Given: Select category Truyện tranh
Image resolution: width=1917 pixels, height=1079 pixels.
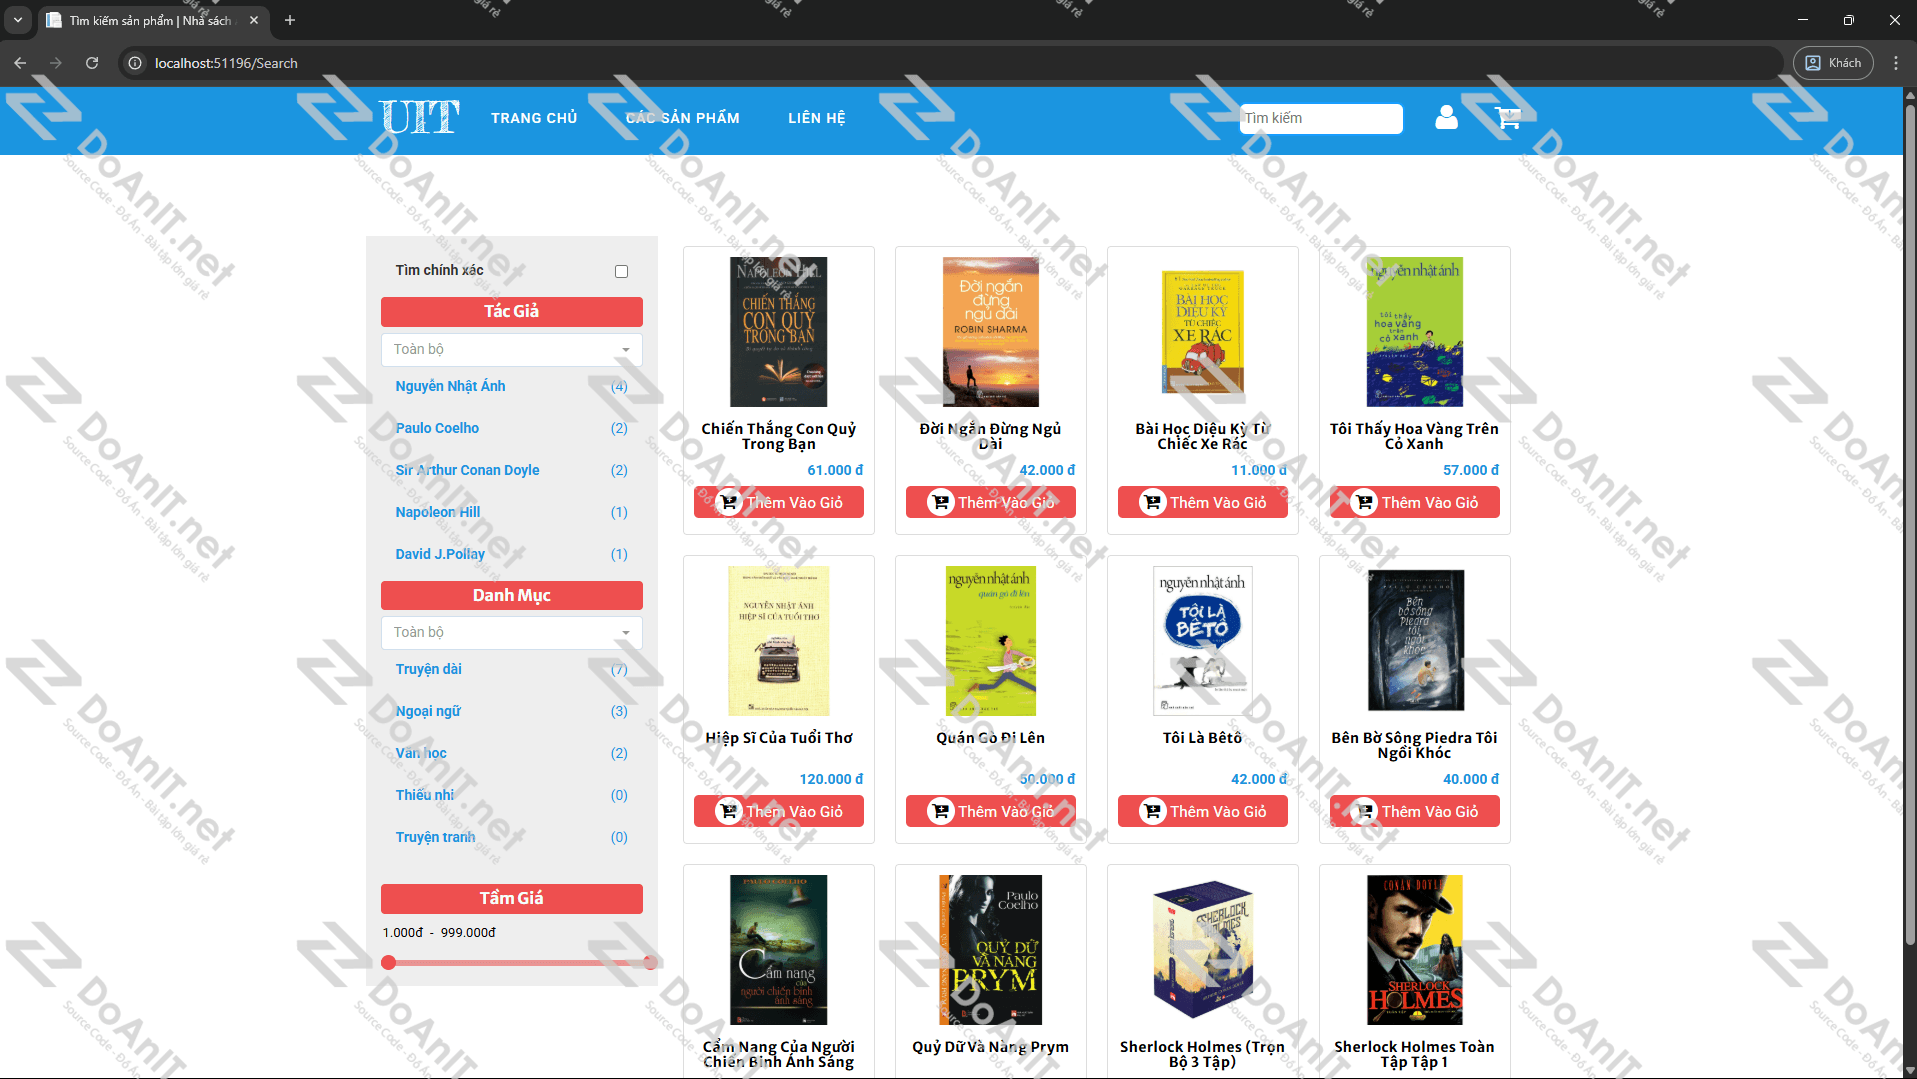Looking at the screenshot, I should point(435,837).
